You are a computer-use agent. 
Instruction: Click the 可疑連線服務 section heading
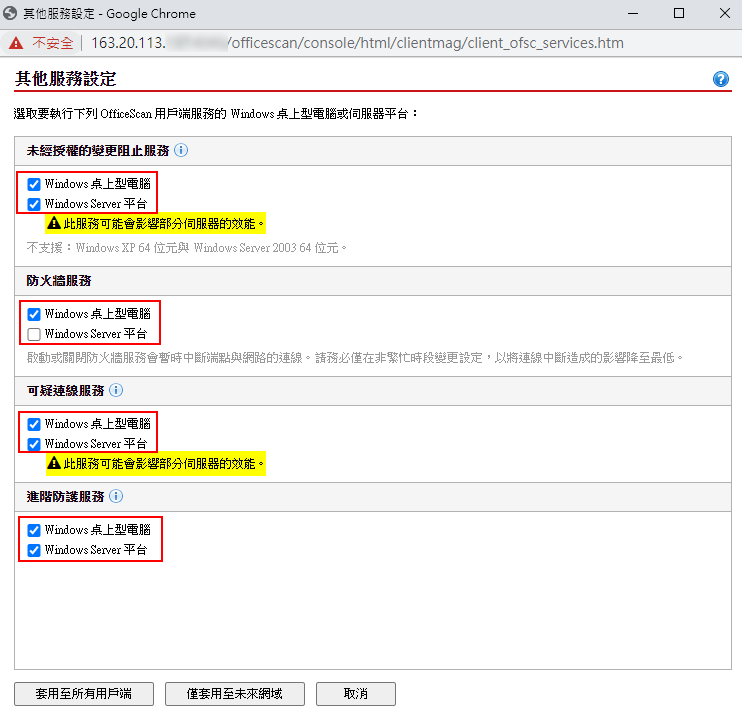click(x=65, y=391)
